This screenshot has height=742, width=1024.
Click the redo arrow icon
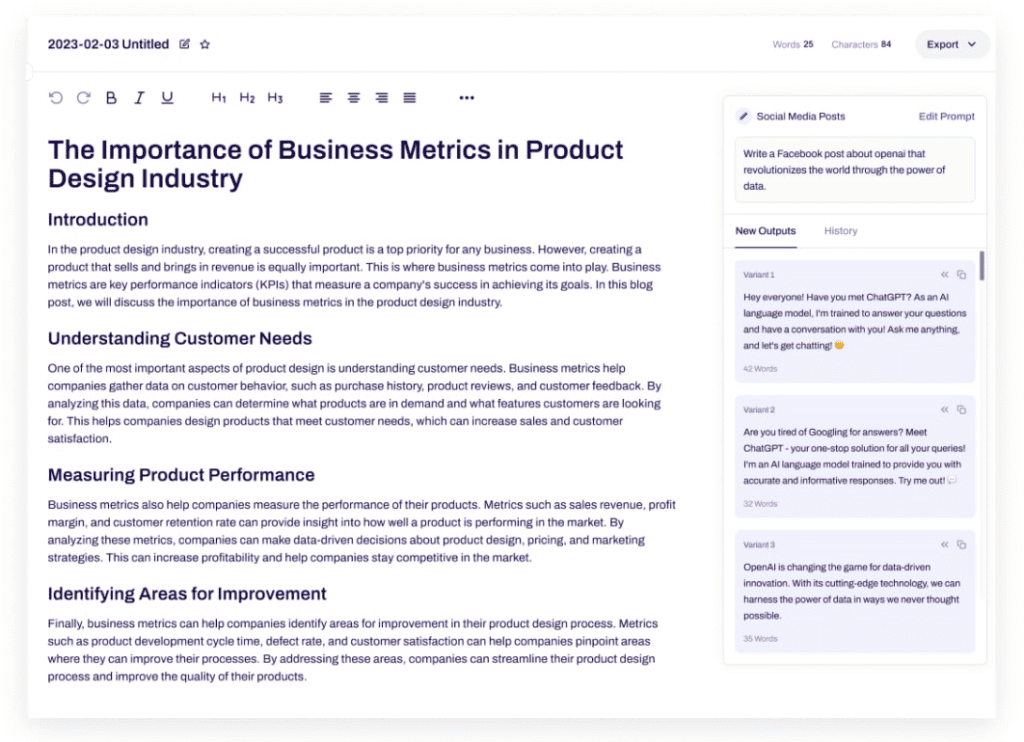(x=84, y=98)
